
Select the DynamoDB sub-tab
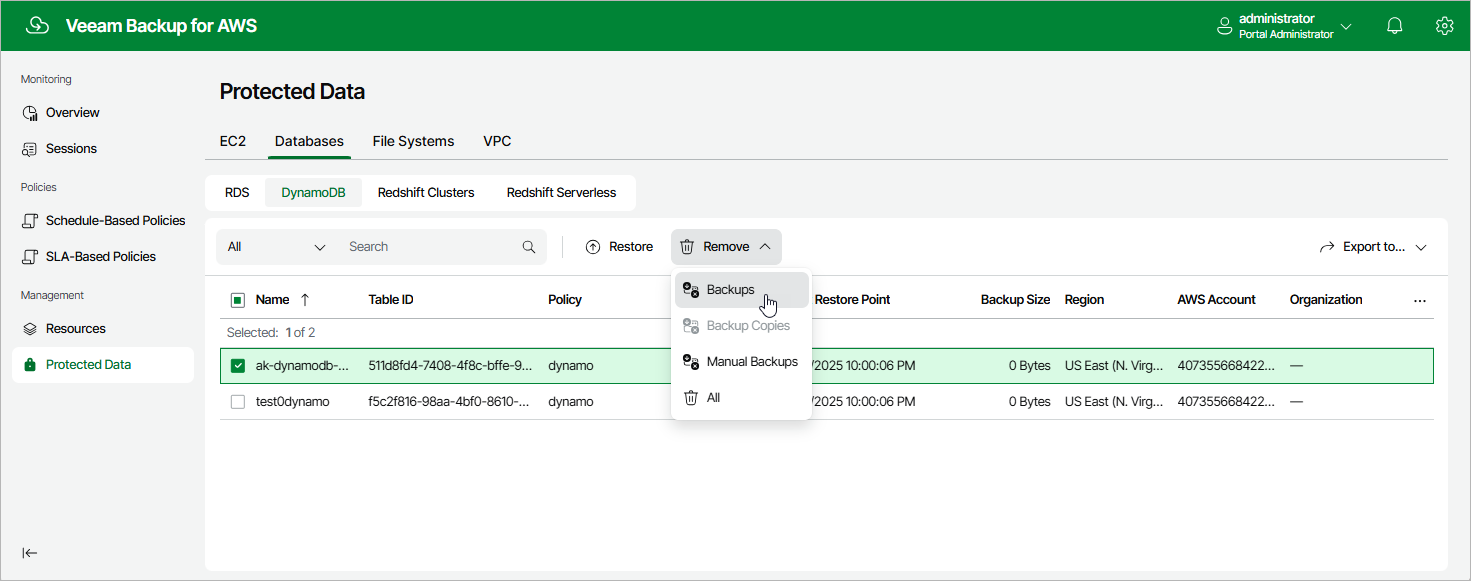coord(313,193)
